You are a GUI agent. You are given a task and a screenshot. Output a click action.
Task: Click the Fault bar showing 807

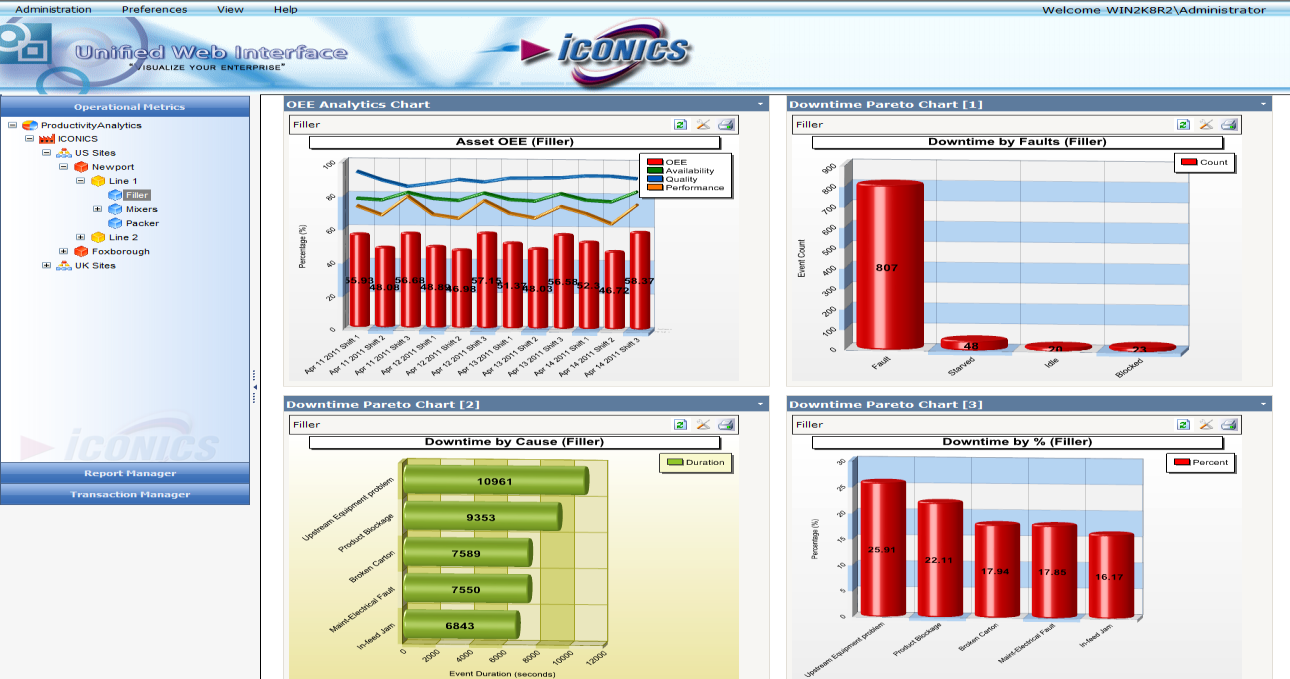(890, 265)
